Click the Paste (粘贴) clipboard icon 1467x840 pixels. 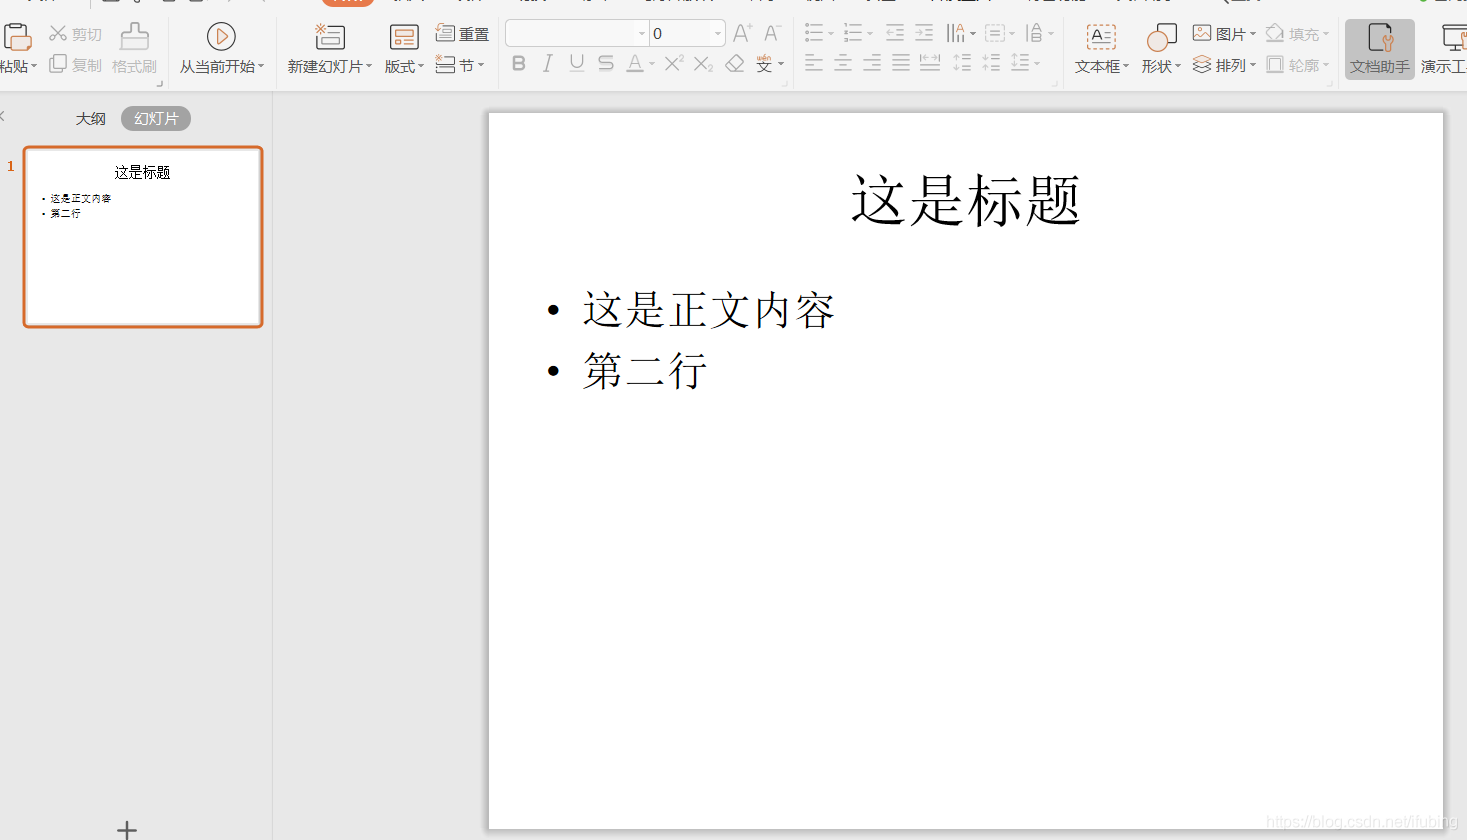17,37
